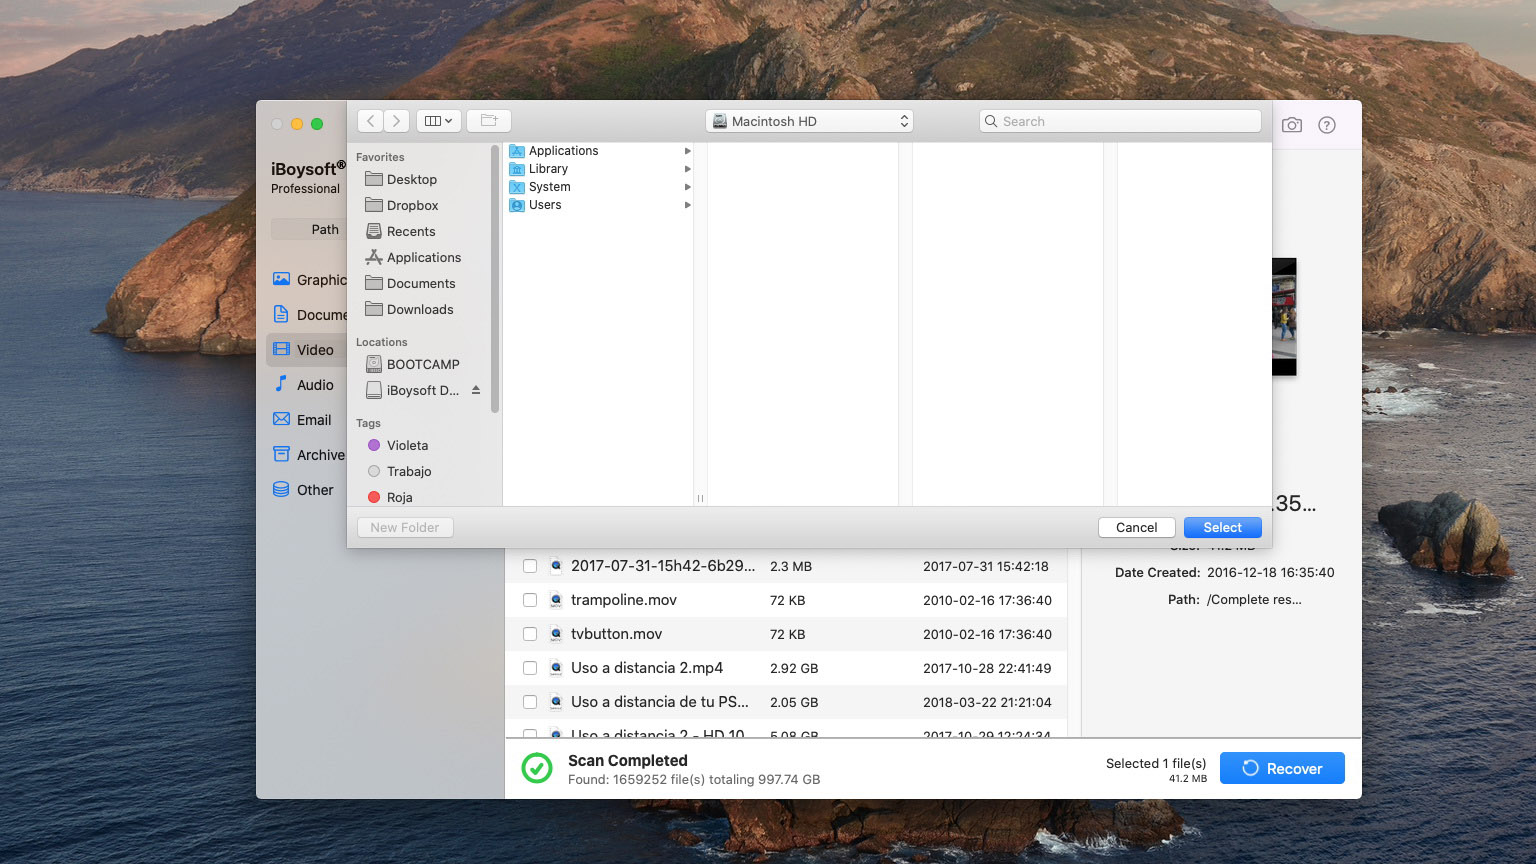
Task: Open the Video category in iBoysoft sidebar
Action: click(x=307, y=350)
